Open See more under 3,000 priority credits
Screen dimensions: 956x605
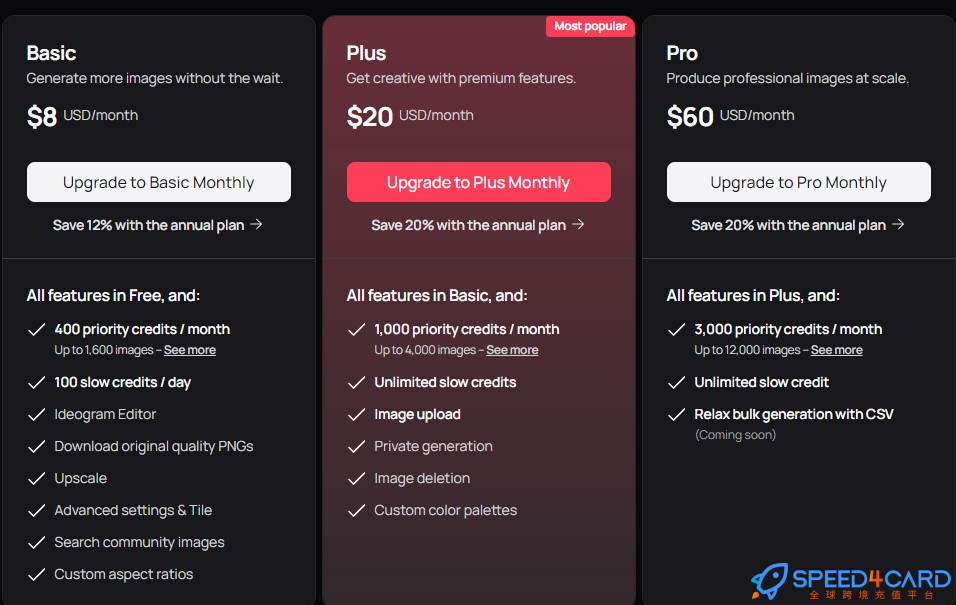pos(836,350)
